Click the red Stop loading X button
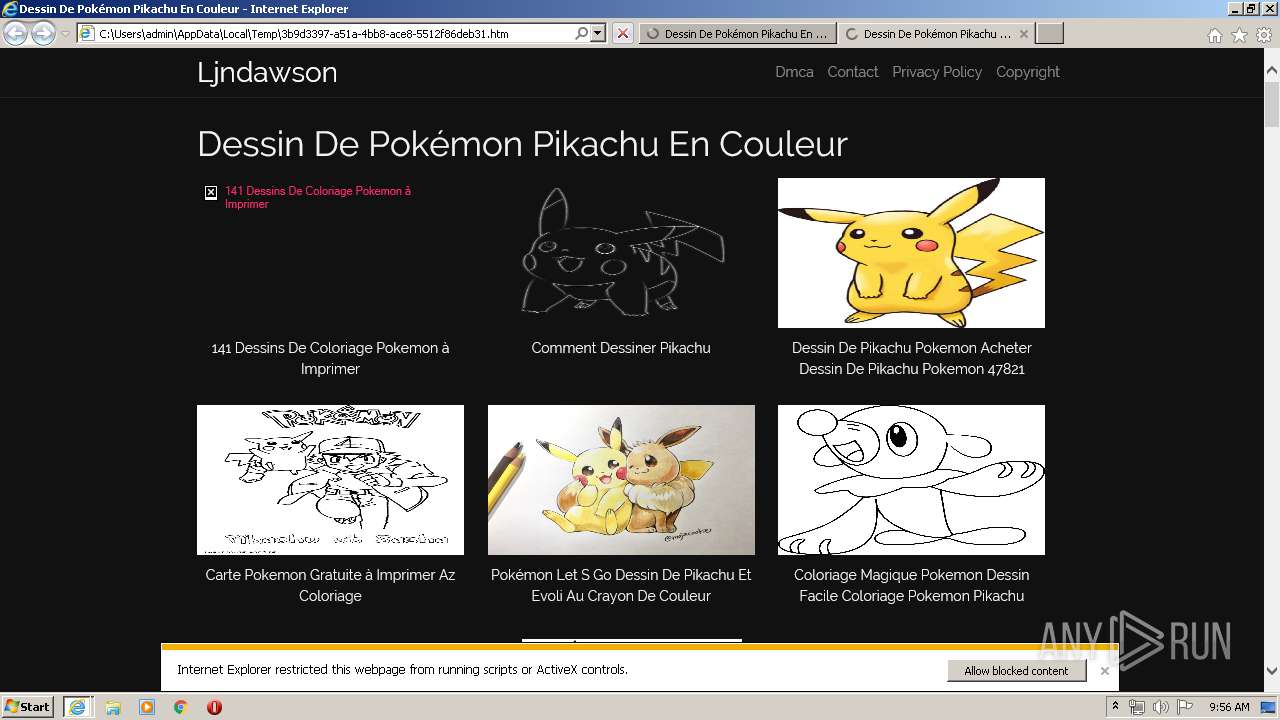This screenshot has height=720, width=1280. (x=623, y=33)
